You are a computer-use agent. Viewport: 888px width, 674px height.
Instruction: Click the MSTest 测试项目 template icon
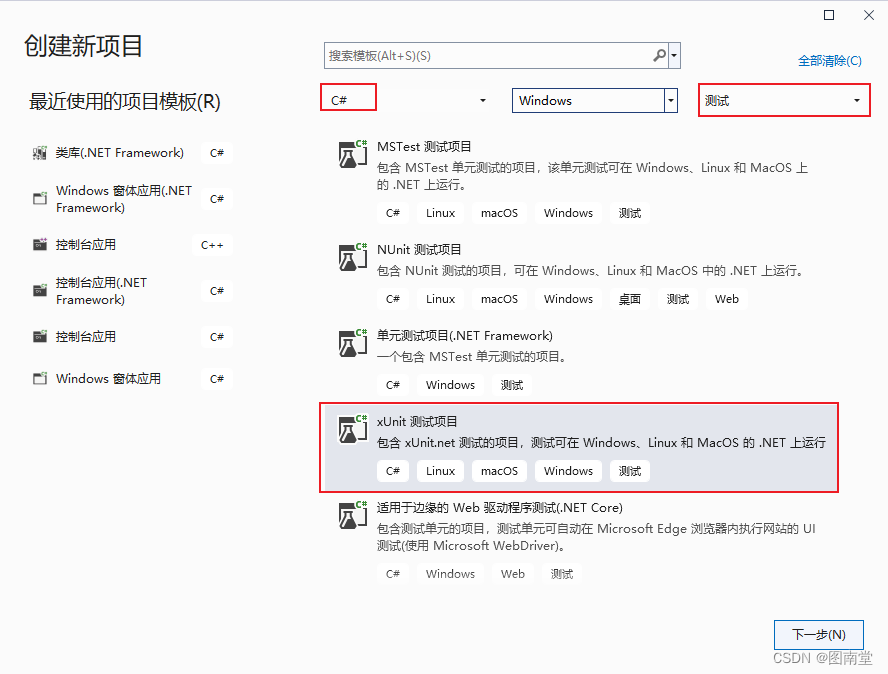[352, 155]
